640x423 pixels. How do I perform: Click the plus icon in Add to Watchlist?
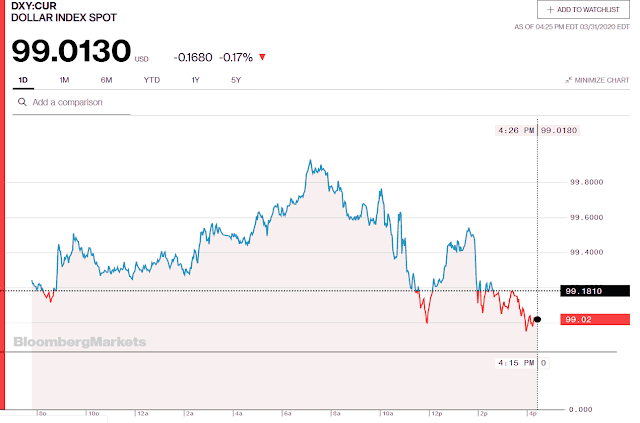tap(550, 9)
